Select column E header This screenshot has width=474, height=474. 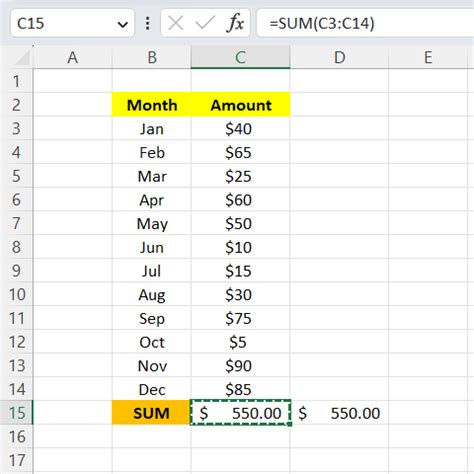428,57
